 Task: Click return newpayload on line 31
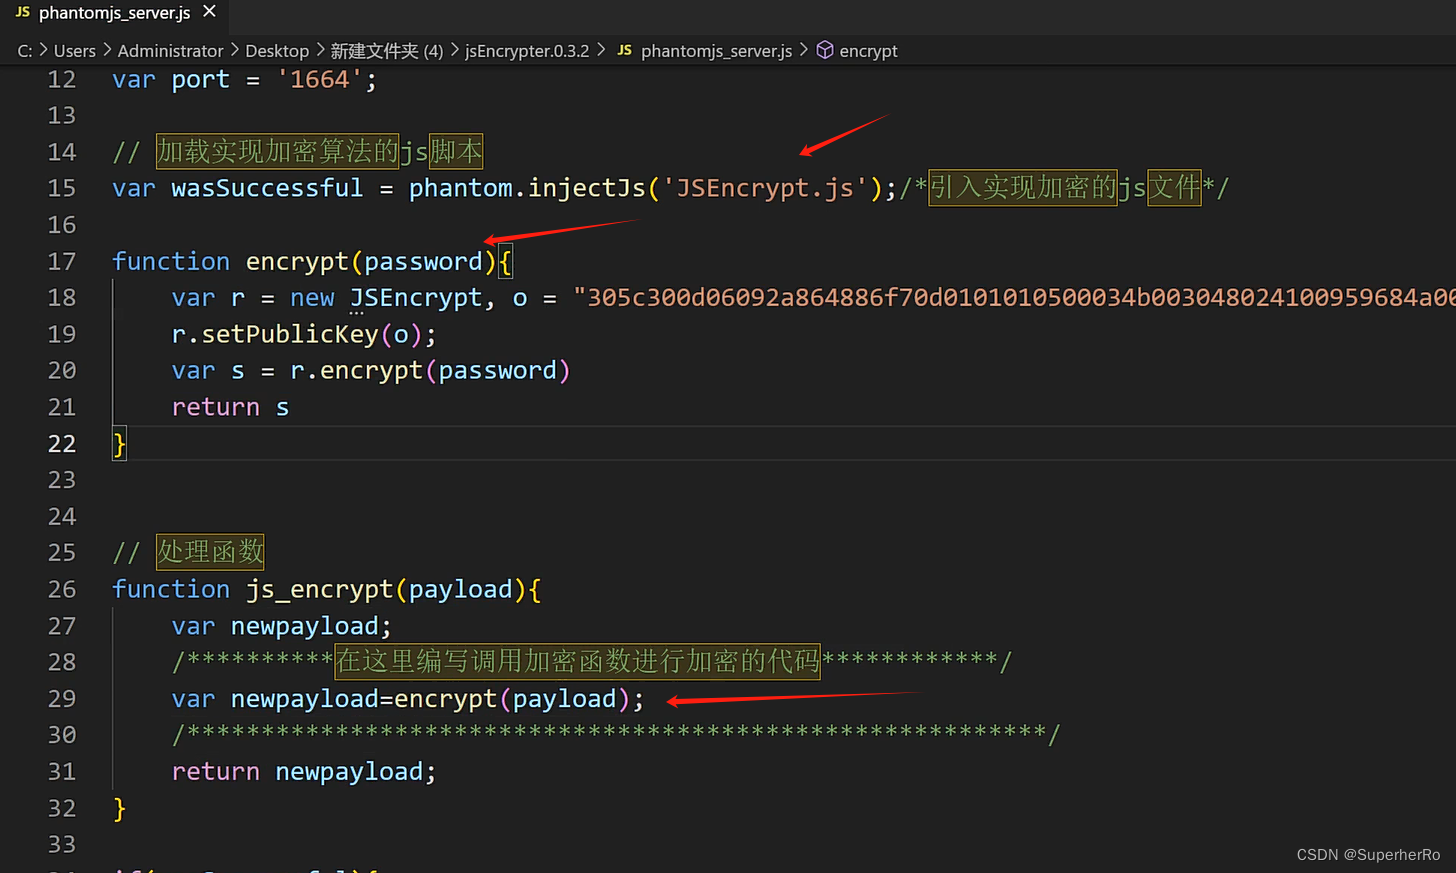tap(304, 771)
